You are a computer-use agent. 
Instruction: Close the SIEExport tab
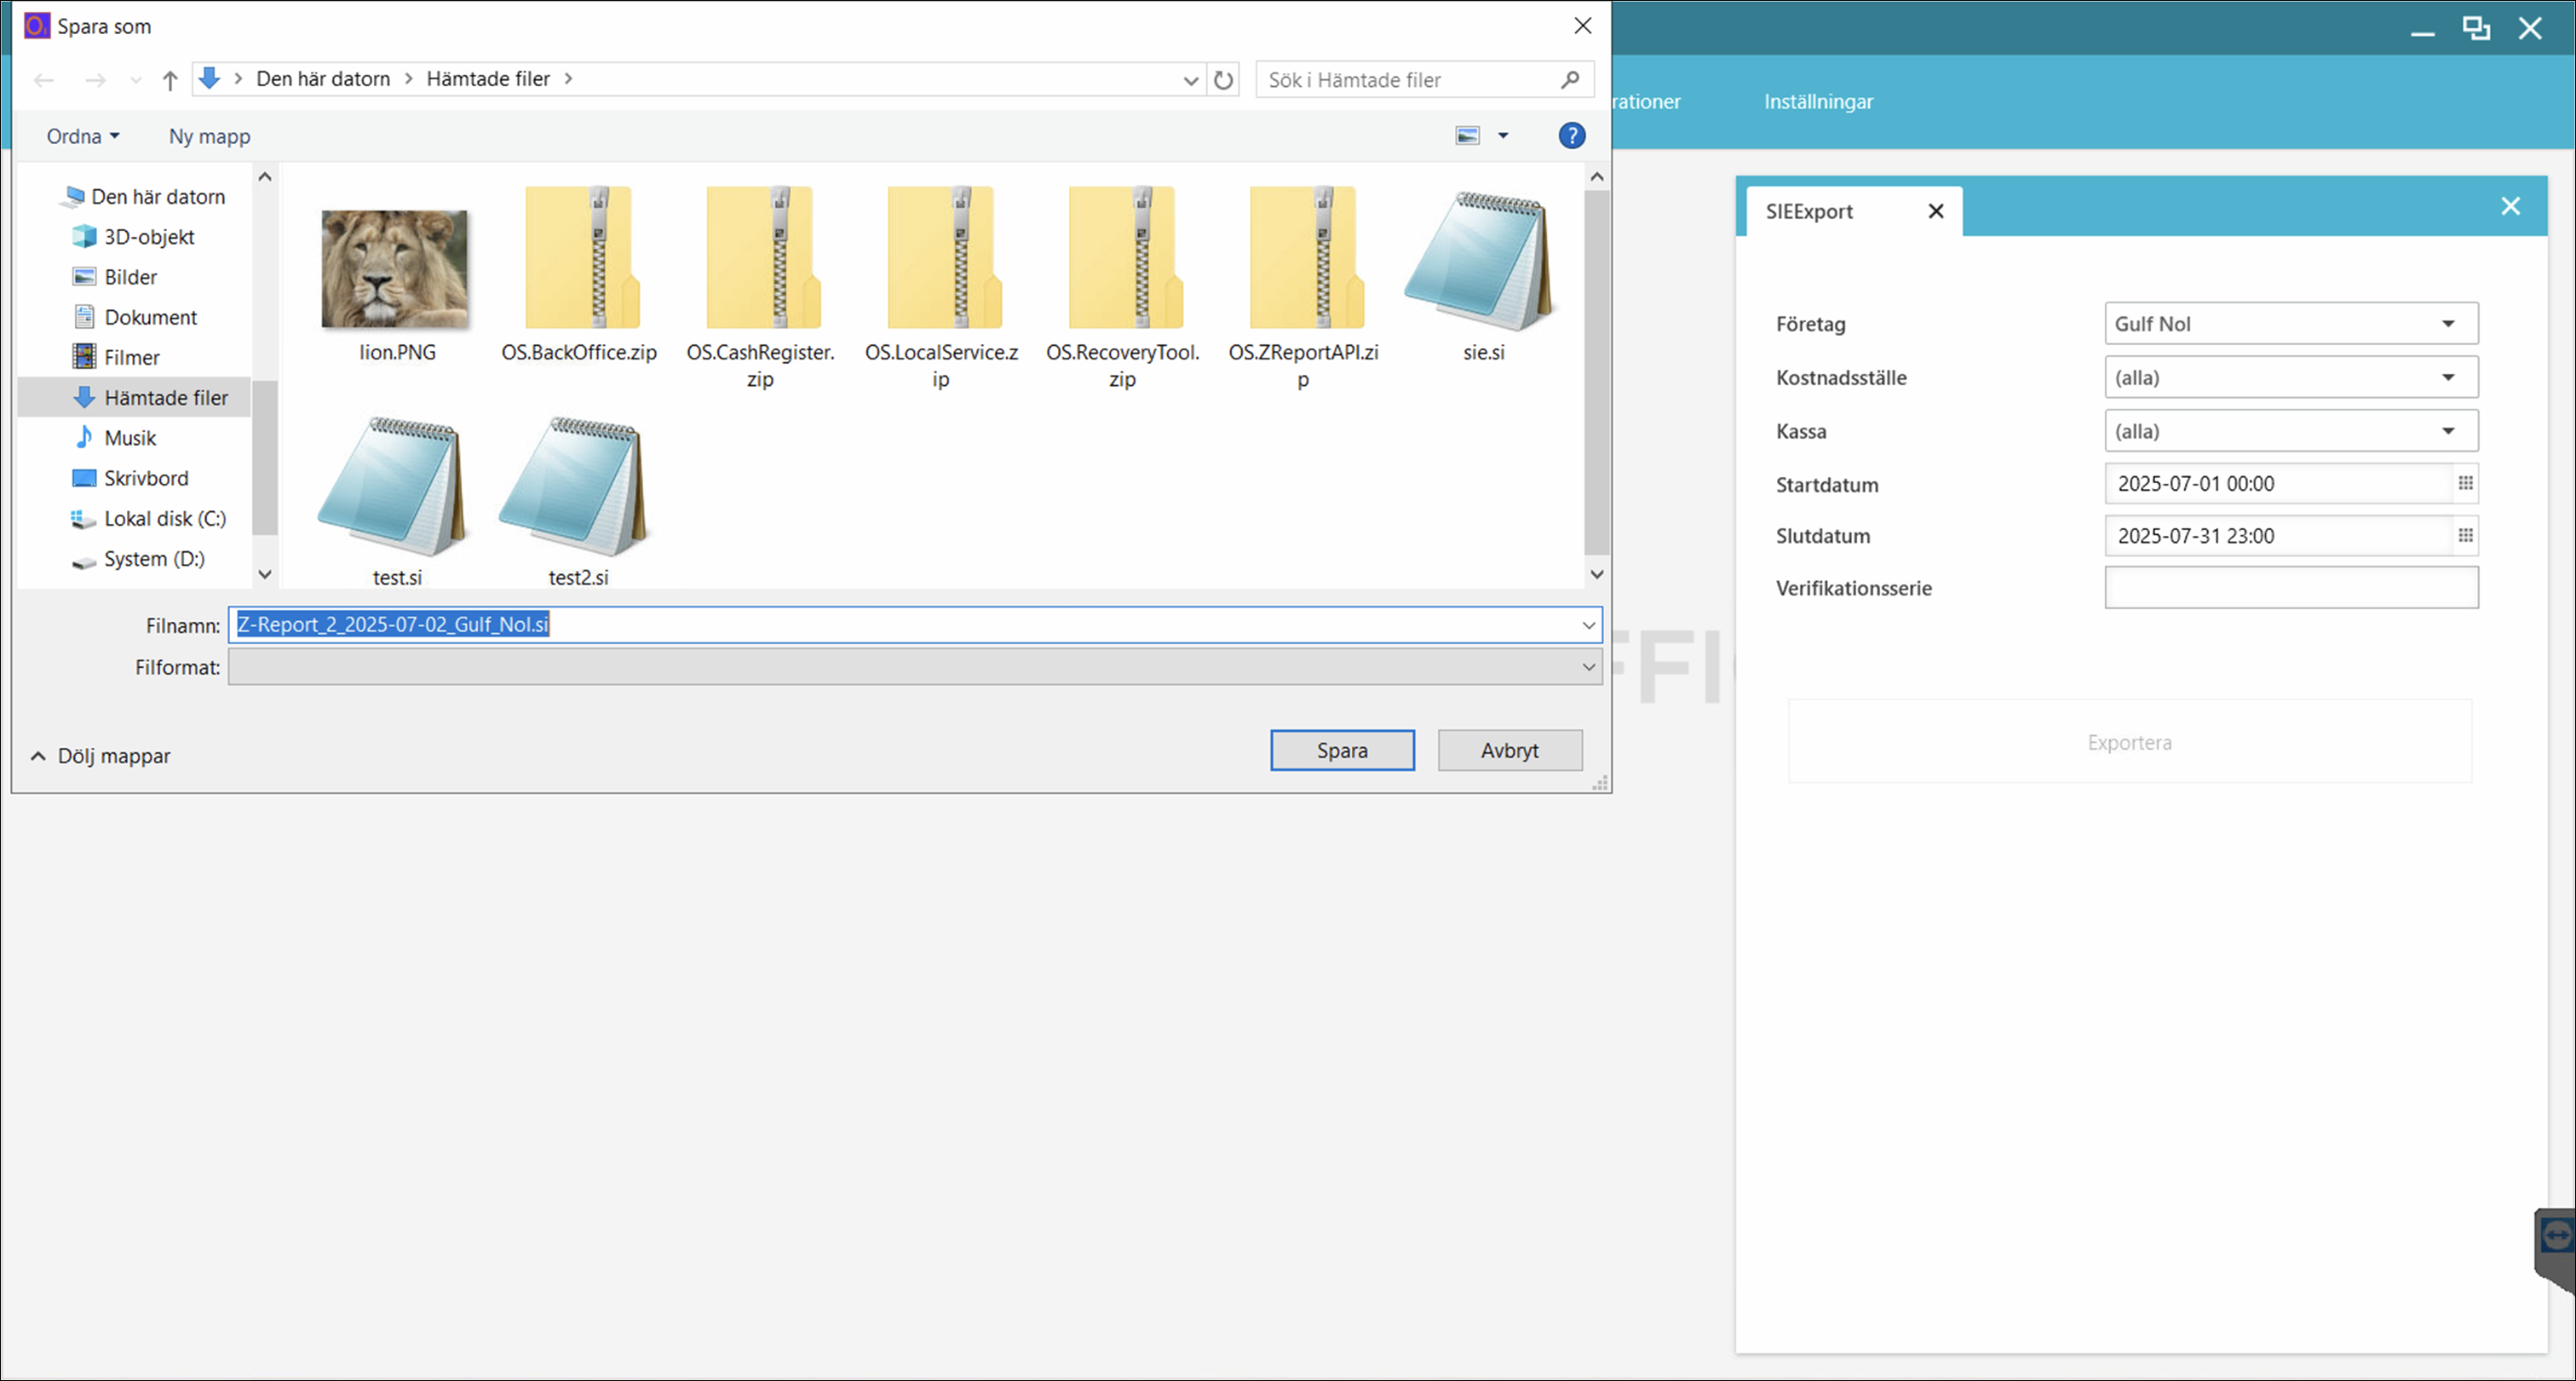1936,211
